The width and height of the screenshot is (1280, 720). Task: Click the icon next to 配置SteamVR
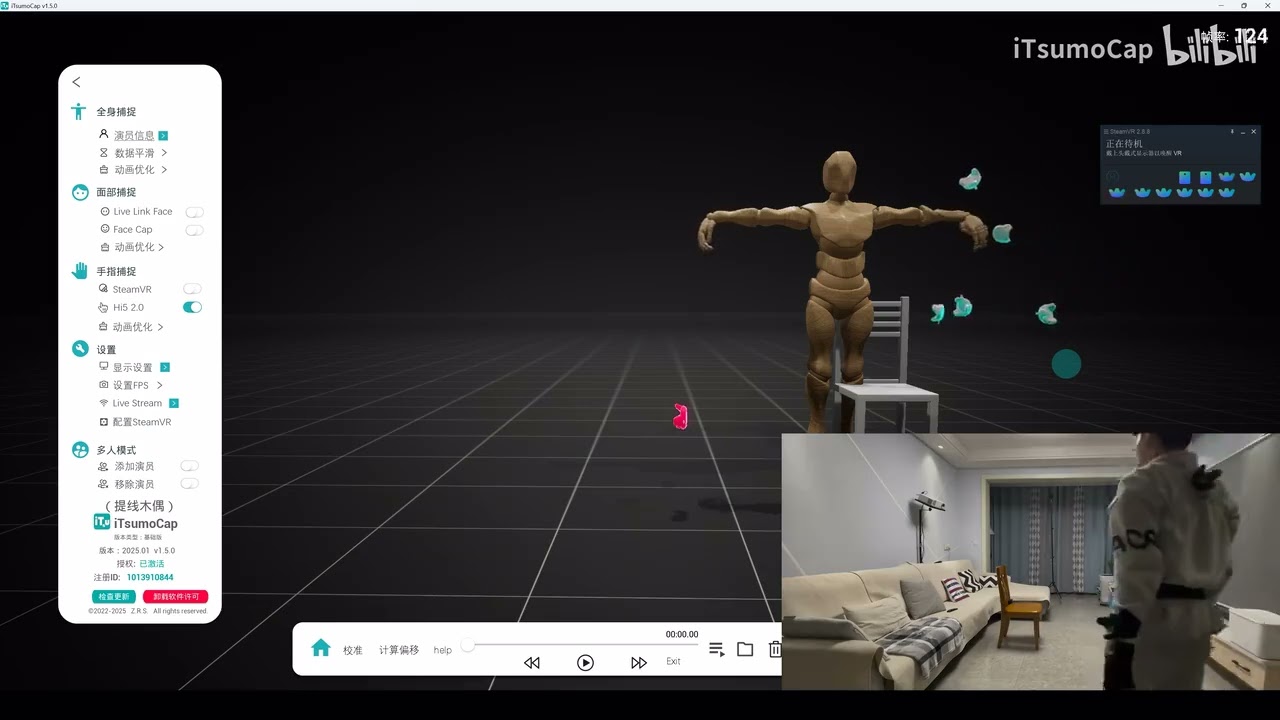103,422
